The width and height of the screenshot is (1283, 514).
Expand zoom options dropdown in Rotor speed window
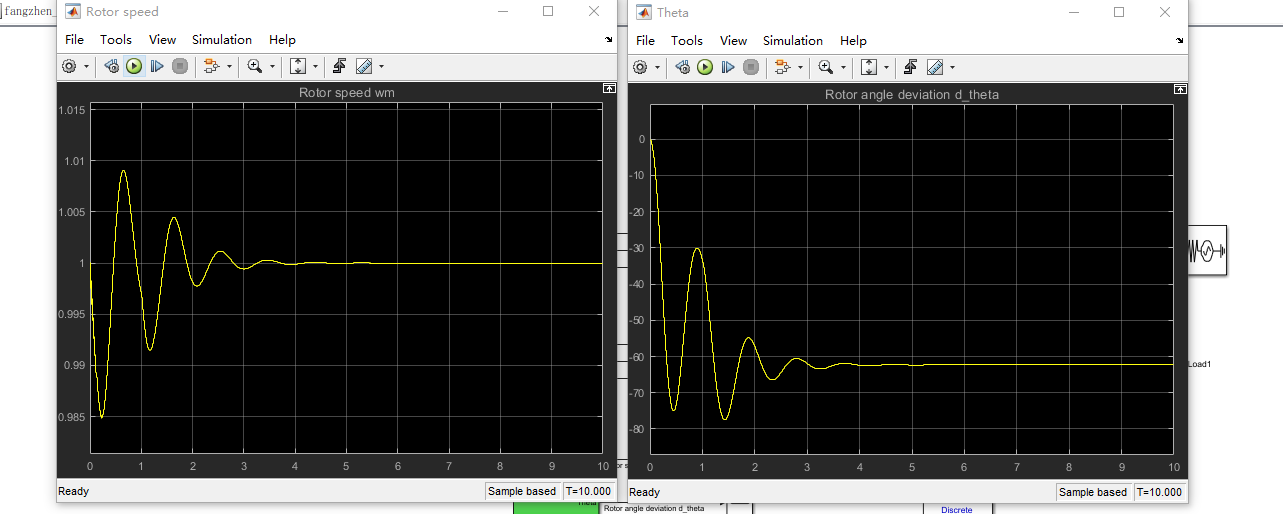272,67
